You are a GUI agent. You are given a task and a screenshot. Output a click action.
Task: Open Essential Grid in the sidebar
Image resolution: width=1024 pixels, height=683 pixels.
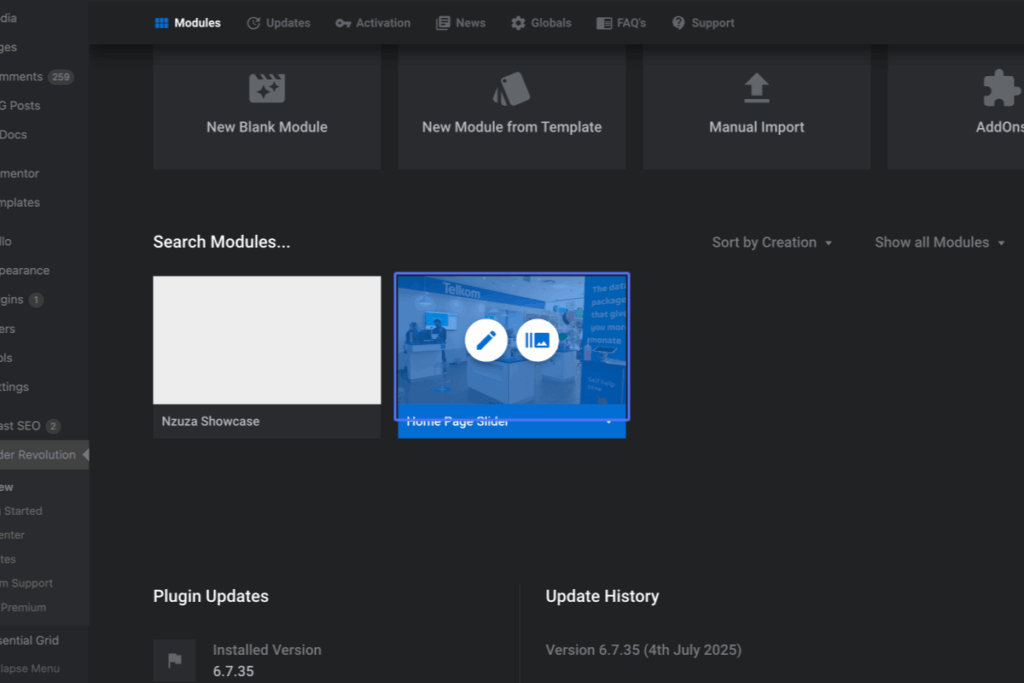29,641
